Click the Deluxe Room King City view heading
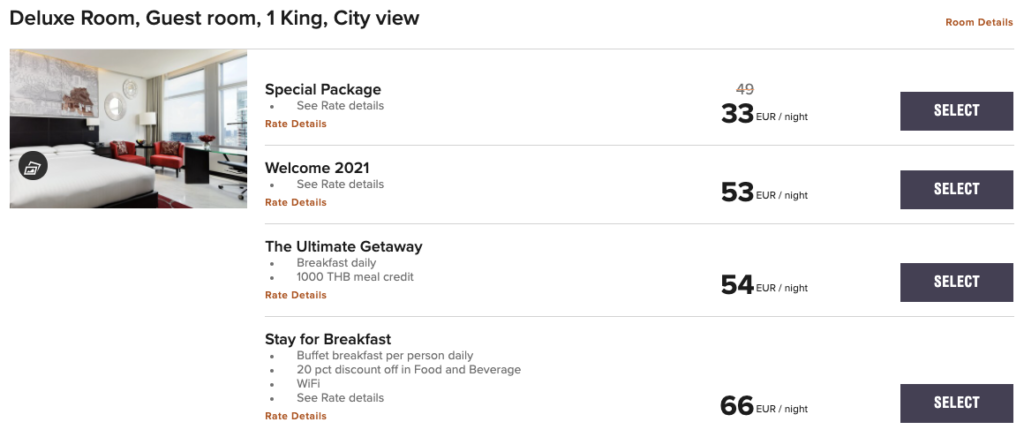Image resolution: width=1024 pixels, height=437 pixels. point(214,18)
